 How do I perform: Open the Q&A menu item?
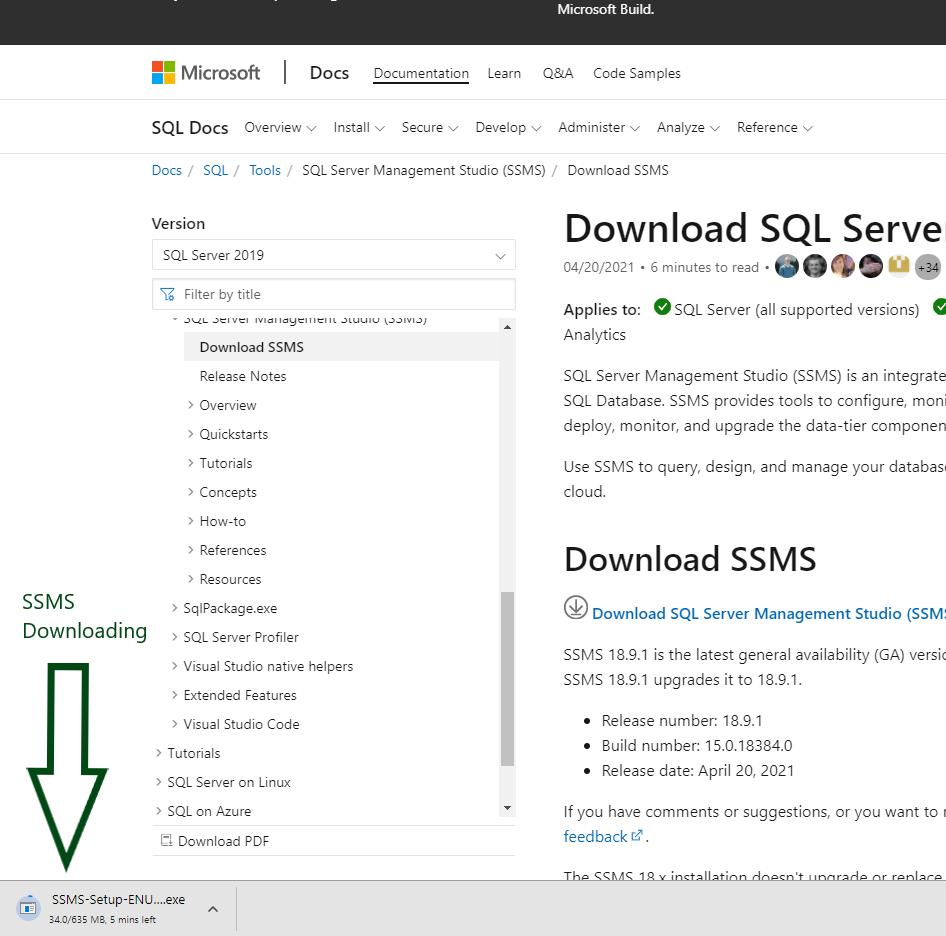(x=557, y=73)
